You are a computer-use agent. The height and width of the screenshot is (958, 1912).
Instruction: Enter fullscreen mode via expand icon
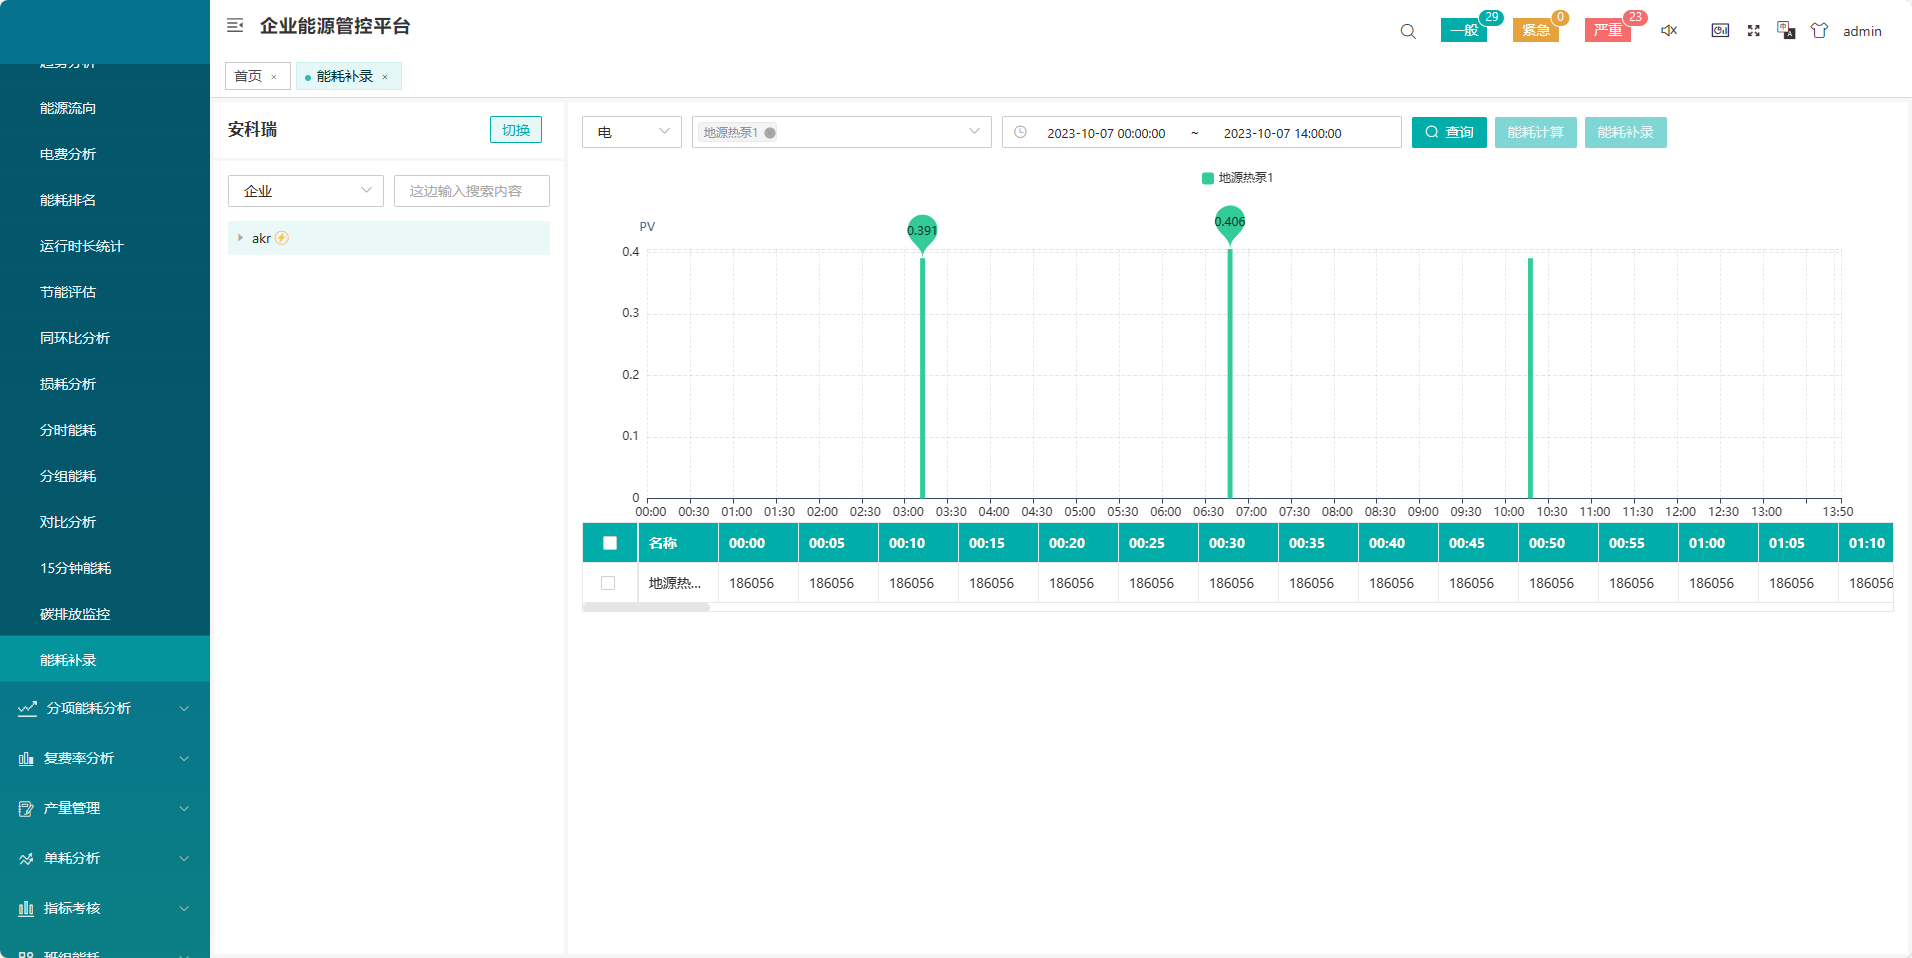(1753, 31)
